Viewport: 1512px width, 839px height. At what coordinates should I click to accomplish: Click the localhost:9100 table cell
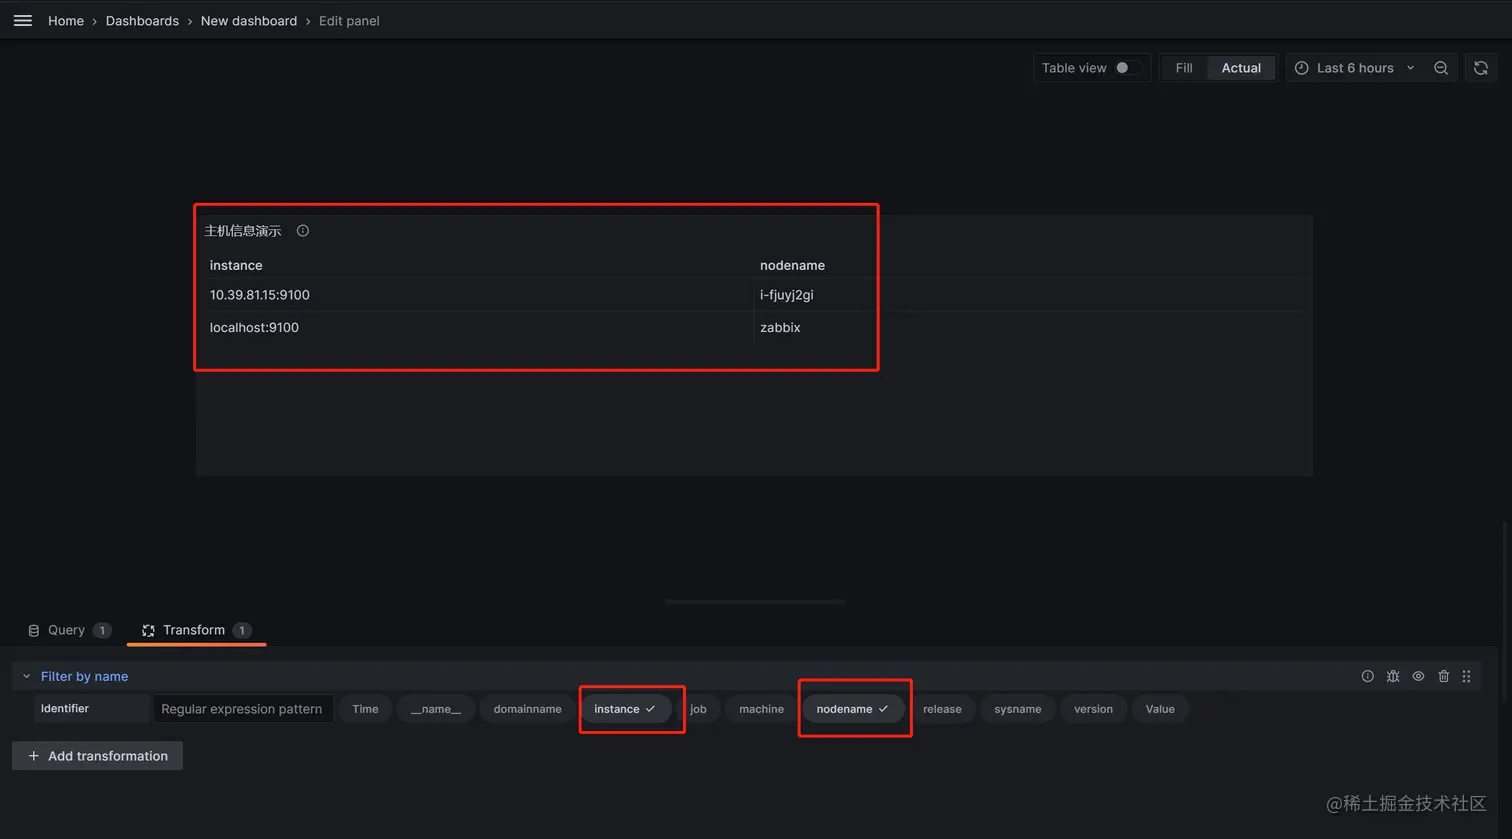point(254,327)
